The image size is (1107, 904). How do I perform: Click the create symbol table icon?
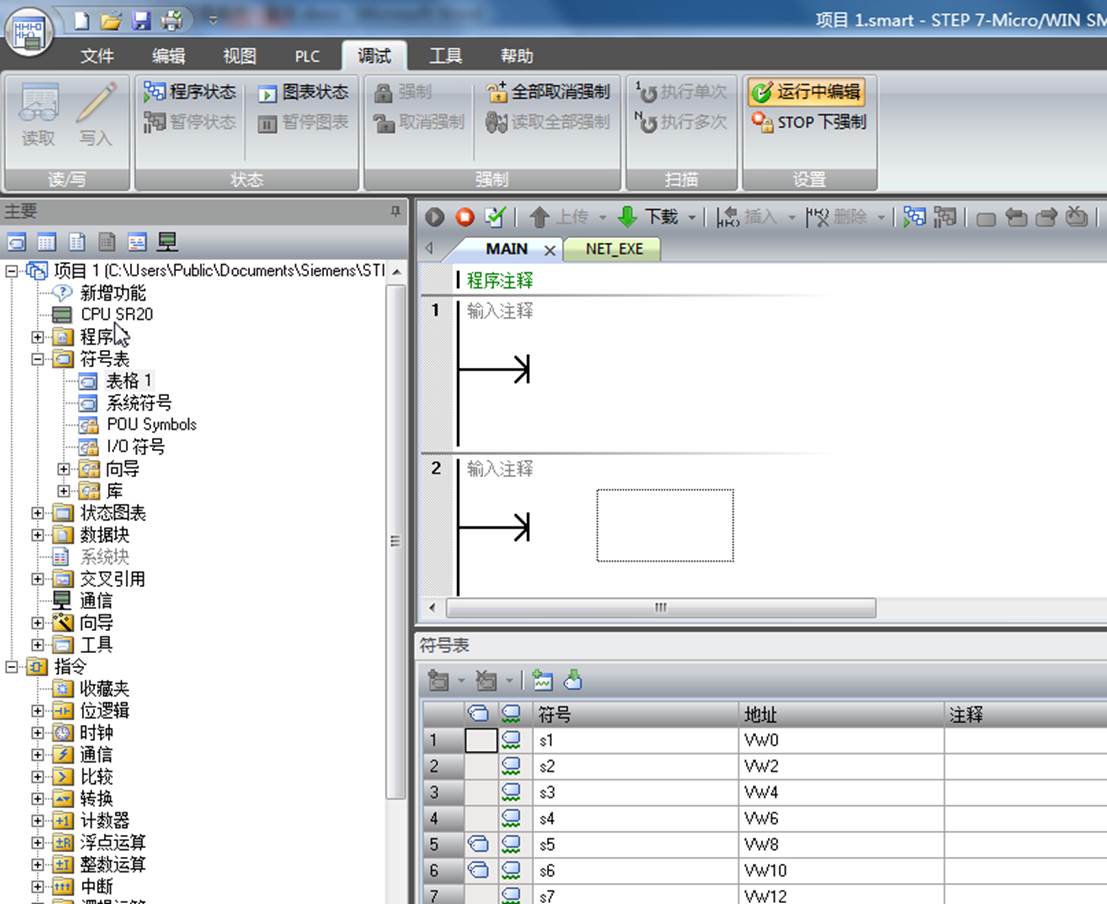coord(542,679)
